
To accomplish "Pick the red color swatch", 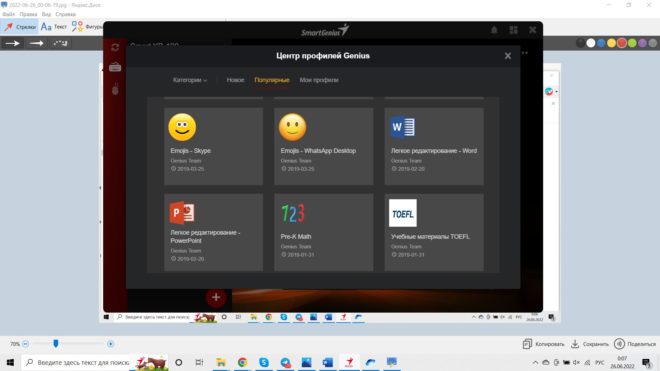I will coord(622,43).
